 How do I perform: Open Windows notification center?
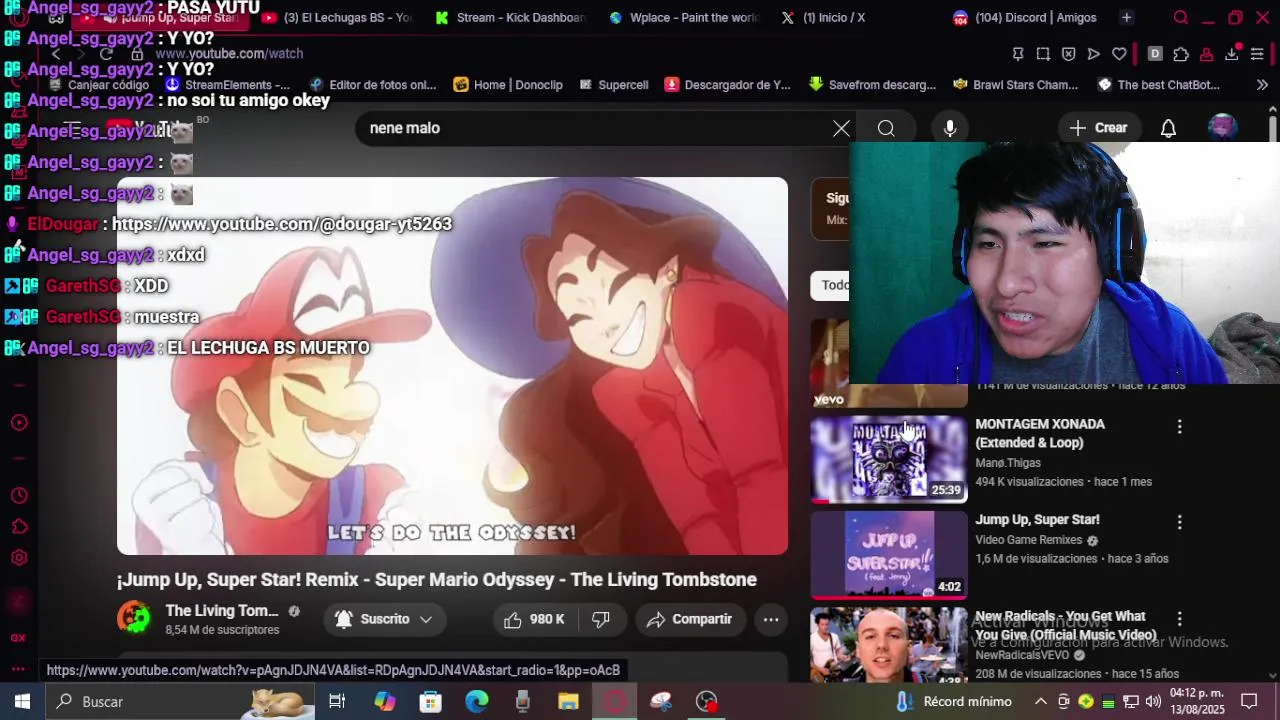tap(1249, 702)
